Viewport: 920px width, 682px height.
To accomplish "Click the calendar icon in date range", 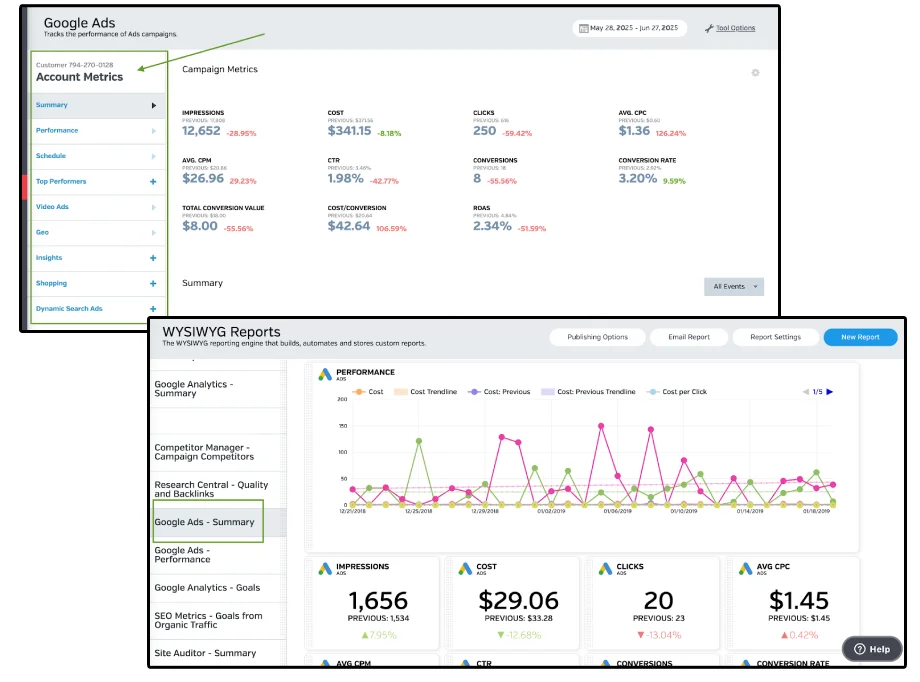I will 582,28.
